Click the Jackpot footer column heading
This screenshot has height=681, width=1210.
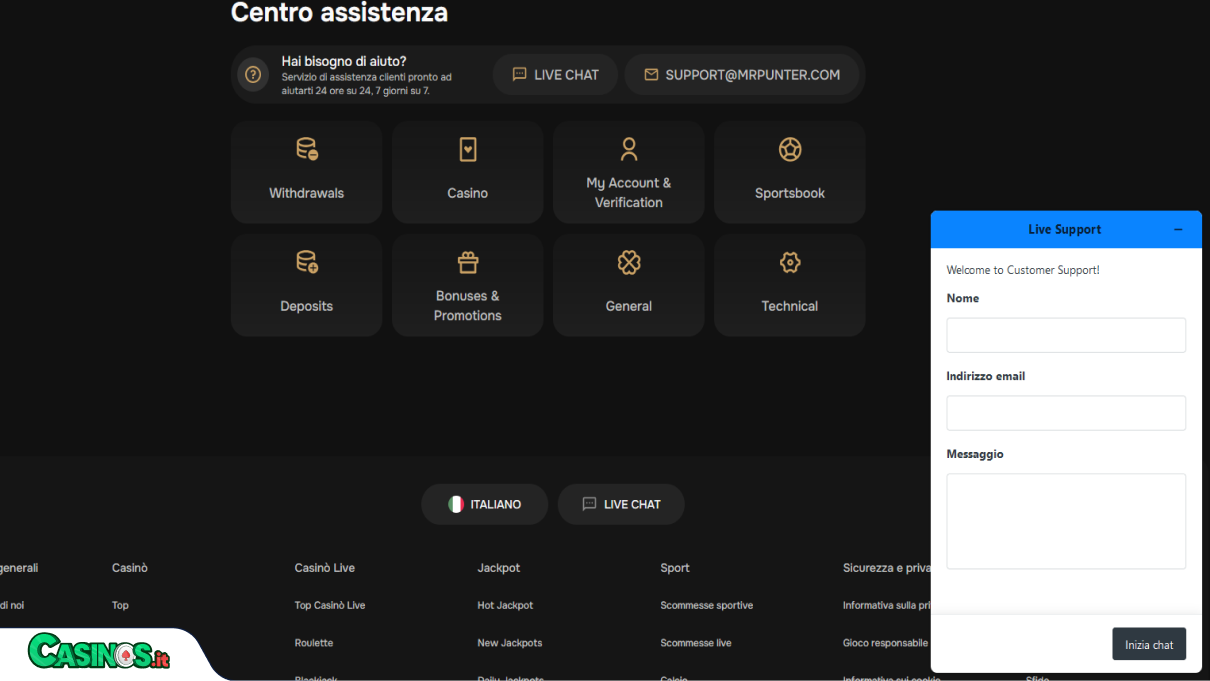499,568
